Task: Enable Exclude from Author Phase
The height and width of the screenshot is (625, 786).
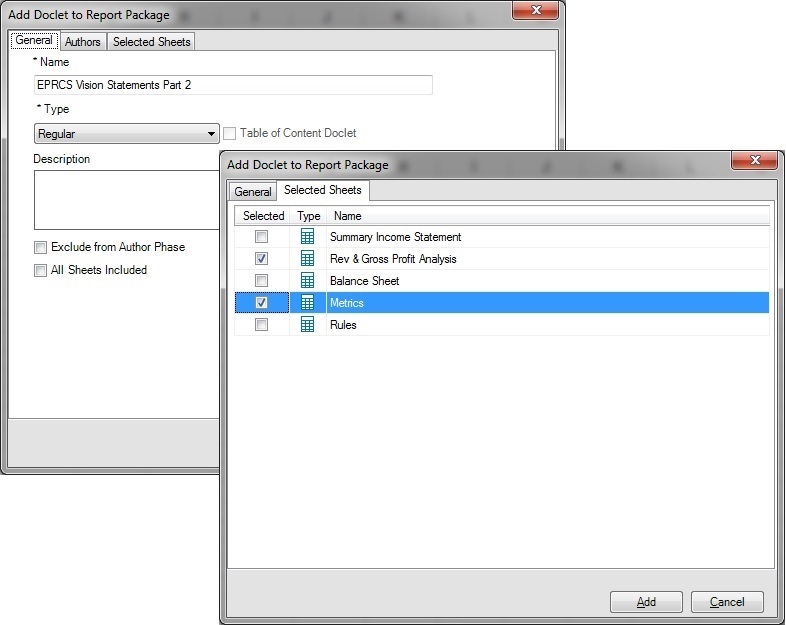Action: coord(40,247)
